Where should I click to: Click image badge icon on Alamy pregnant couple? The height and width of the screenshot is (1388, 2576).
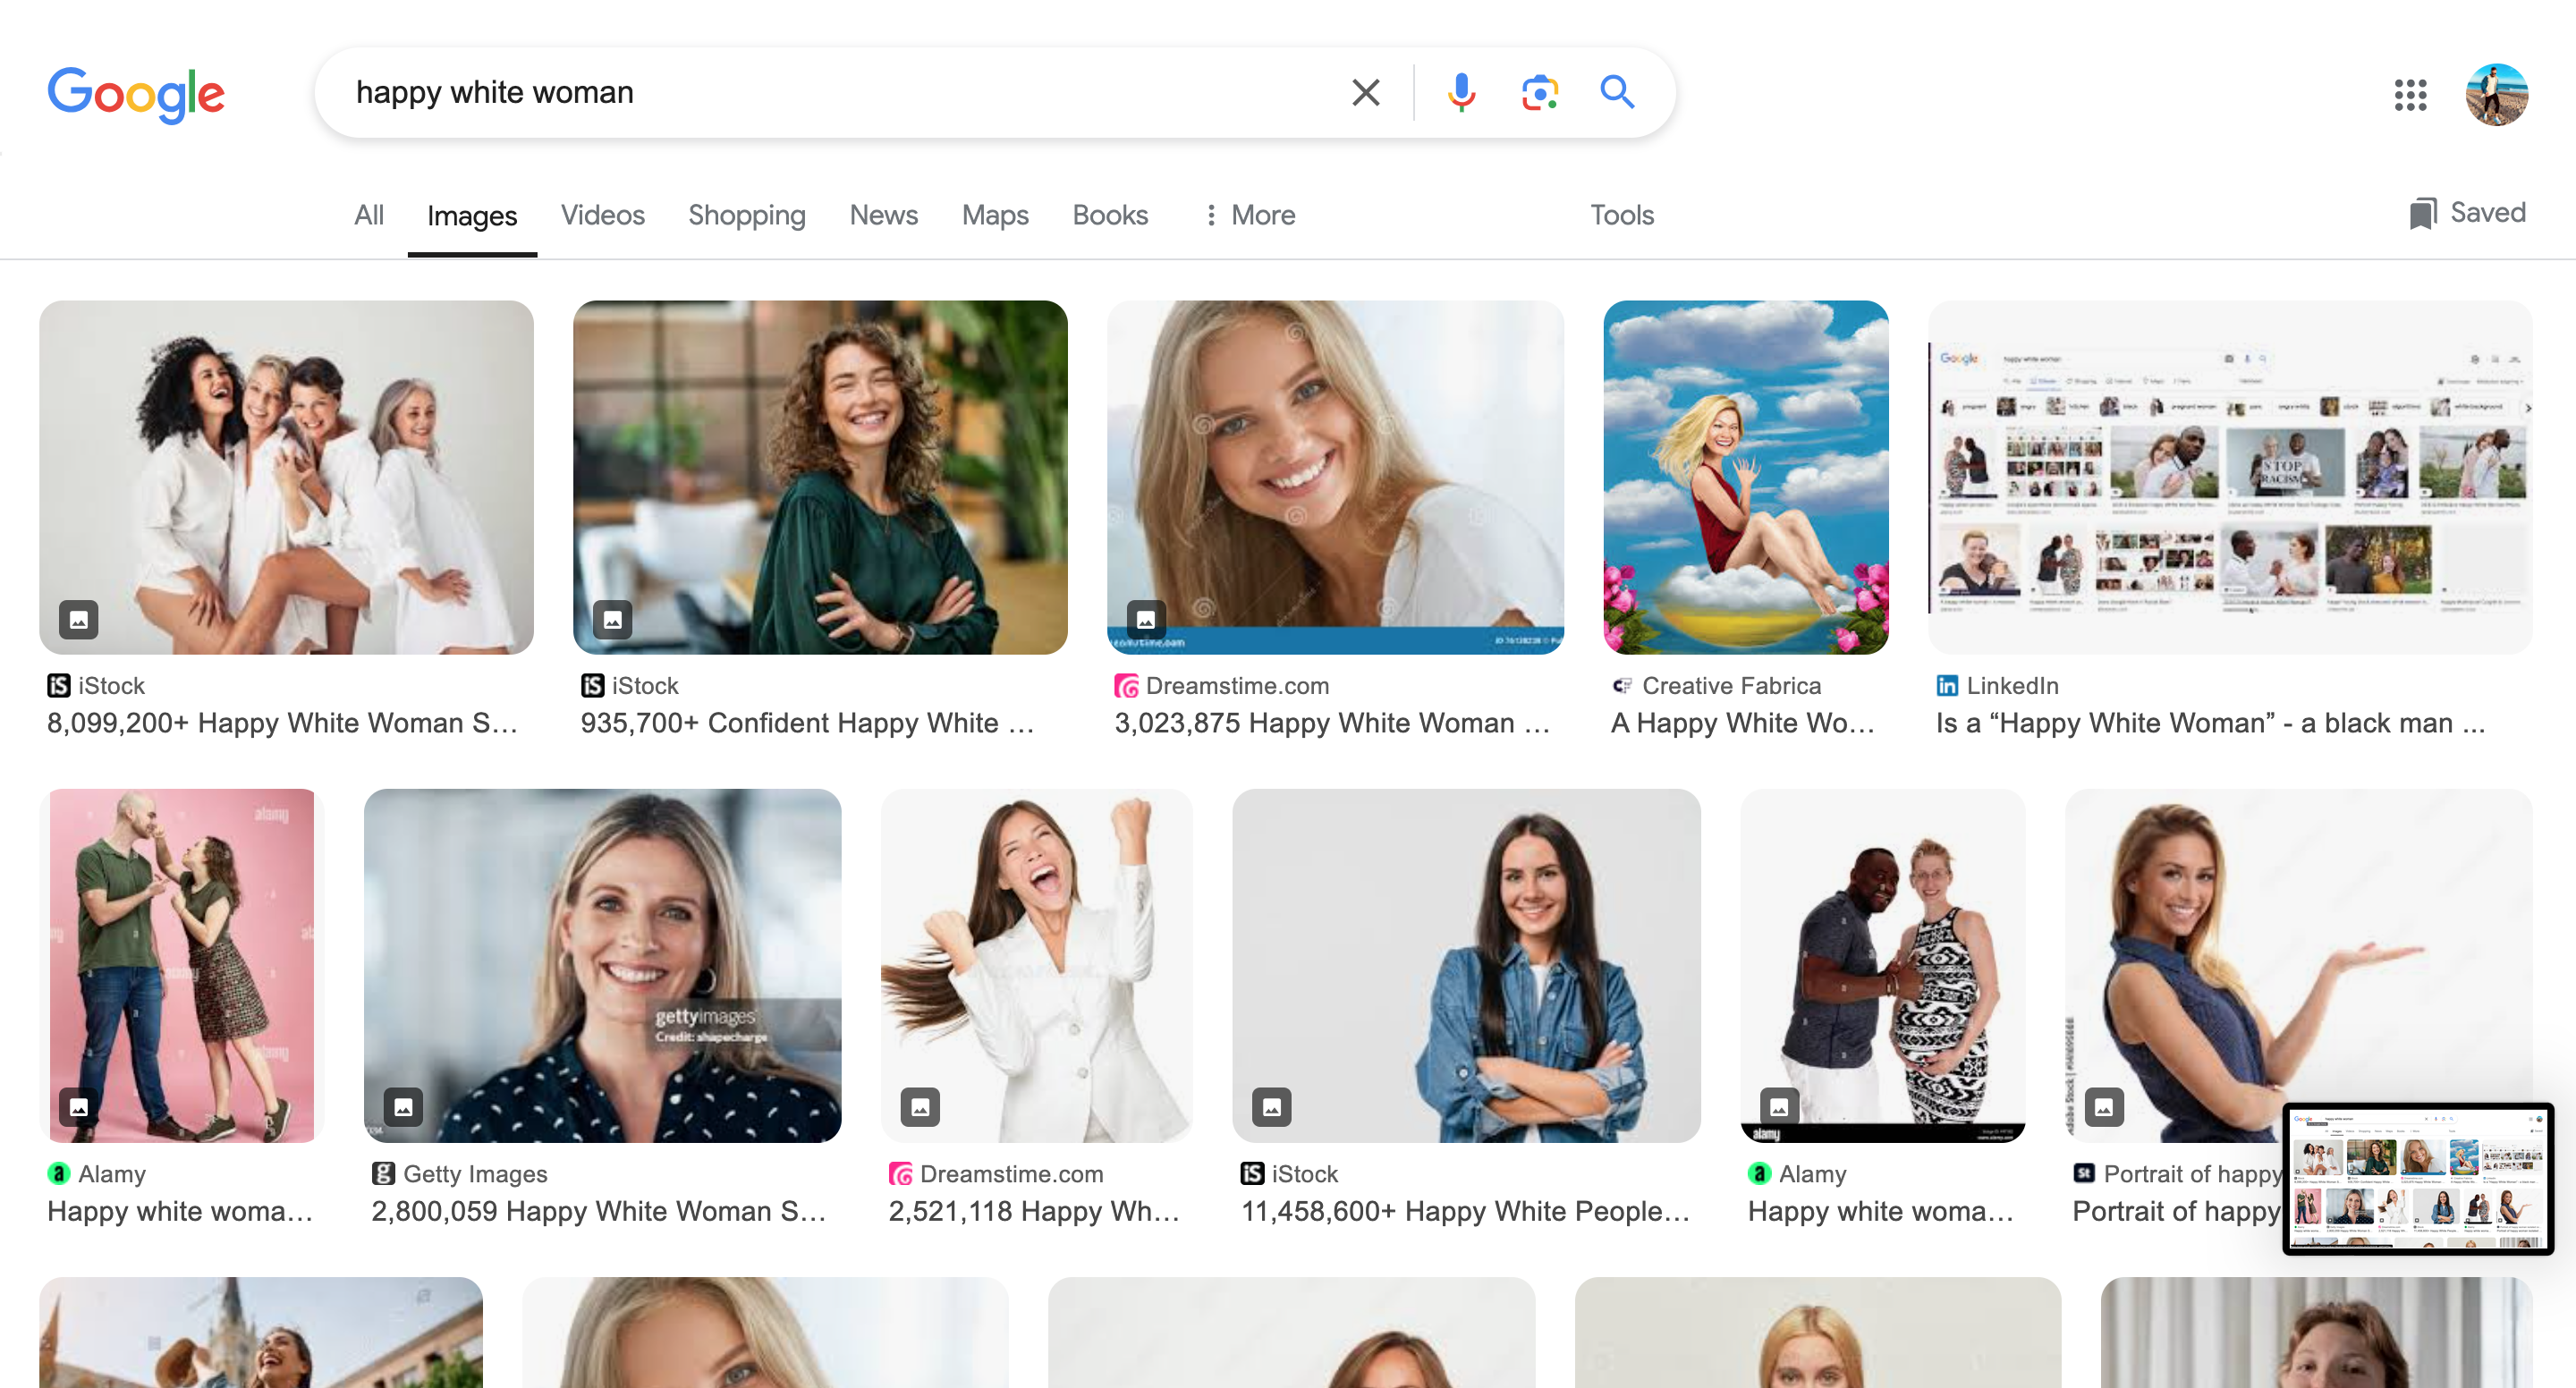coord(1779,1107)
